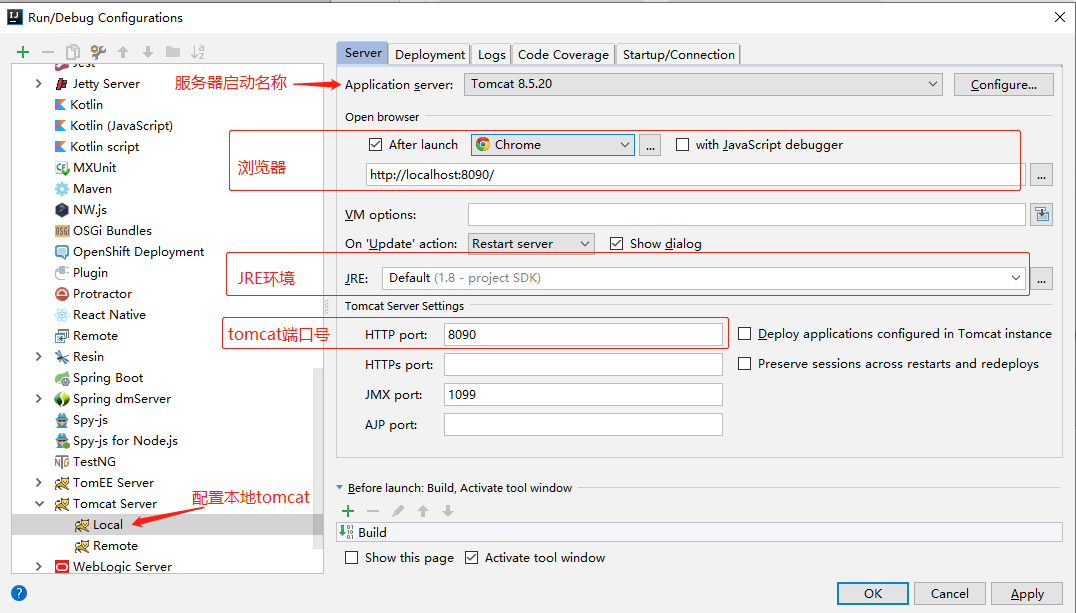Viewport: 1076px width, 613px height.
Task: Enable Show this page checkbox
Action: coord(351,557)
